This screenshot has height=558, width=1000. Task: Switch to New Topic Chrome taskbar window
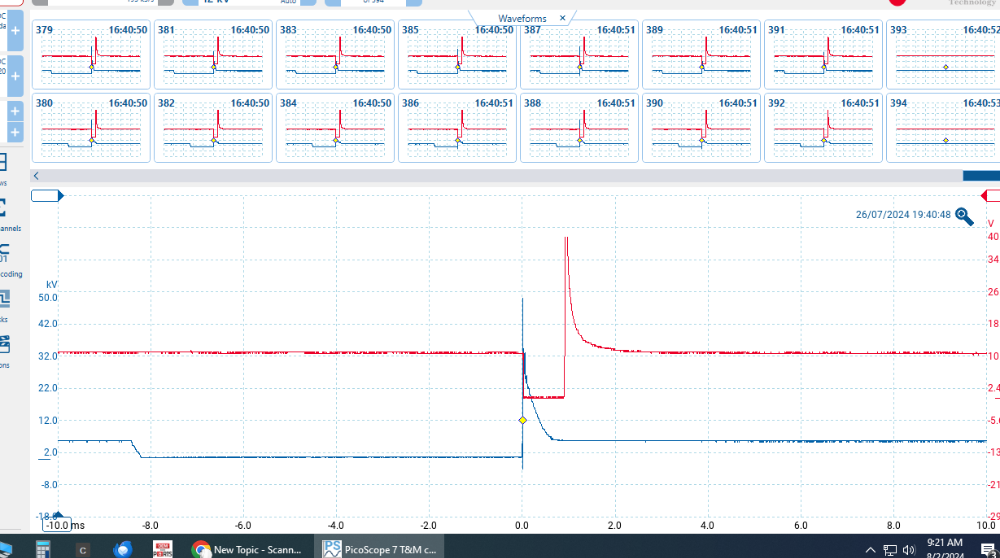pos(246,549)
